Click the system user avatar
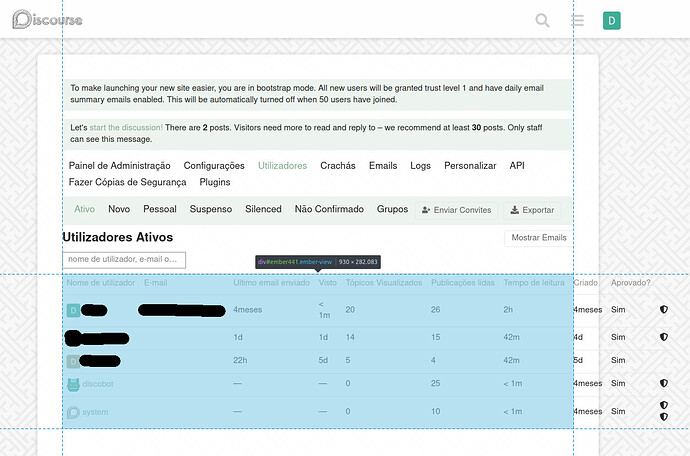The image size is (690, 456). (73, 412)
